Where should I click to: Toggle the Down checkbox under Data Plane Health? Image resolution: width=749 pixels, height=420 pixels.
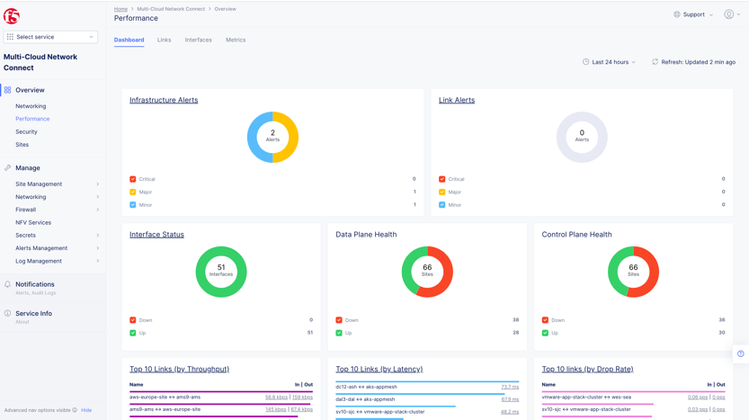pos(340,320)
